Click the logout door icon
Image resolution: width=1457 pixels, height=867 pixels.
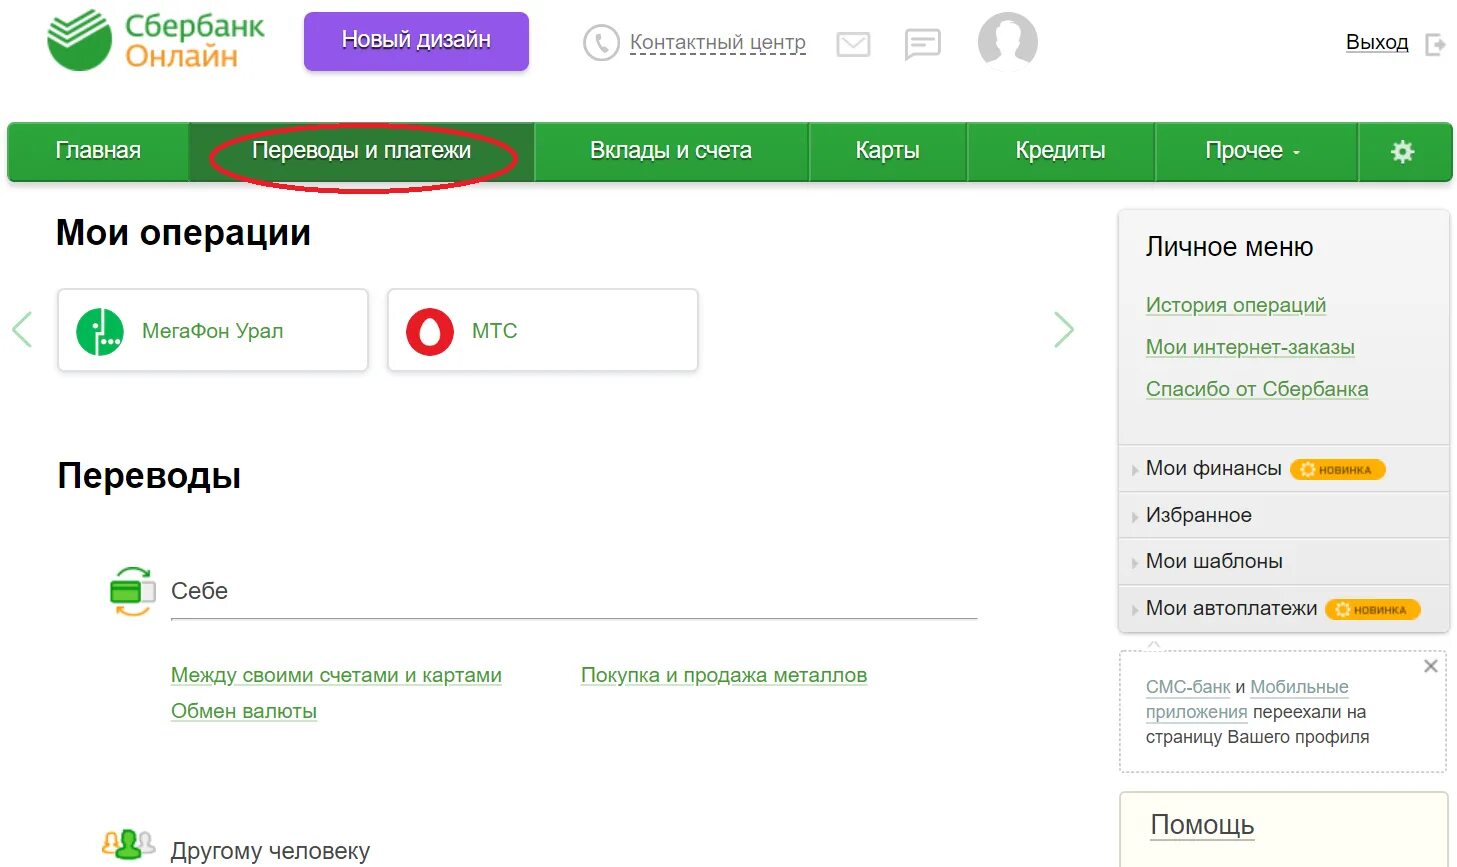click(1435, 44)
